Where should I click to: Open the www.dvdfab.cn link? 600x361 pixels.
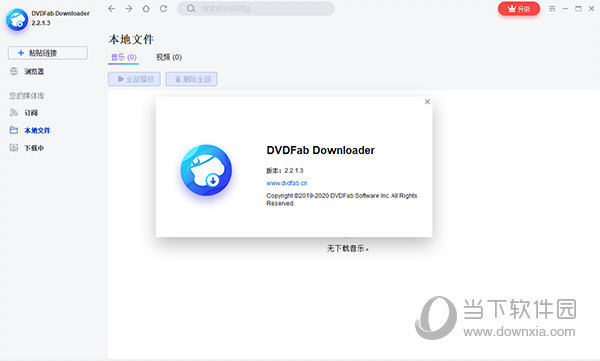(287, 183)
